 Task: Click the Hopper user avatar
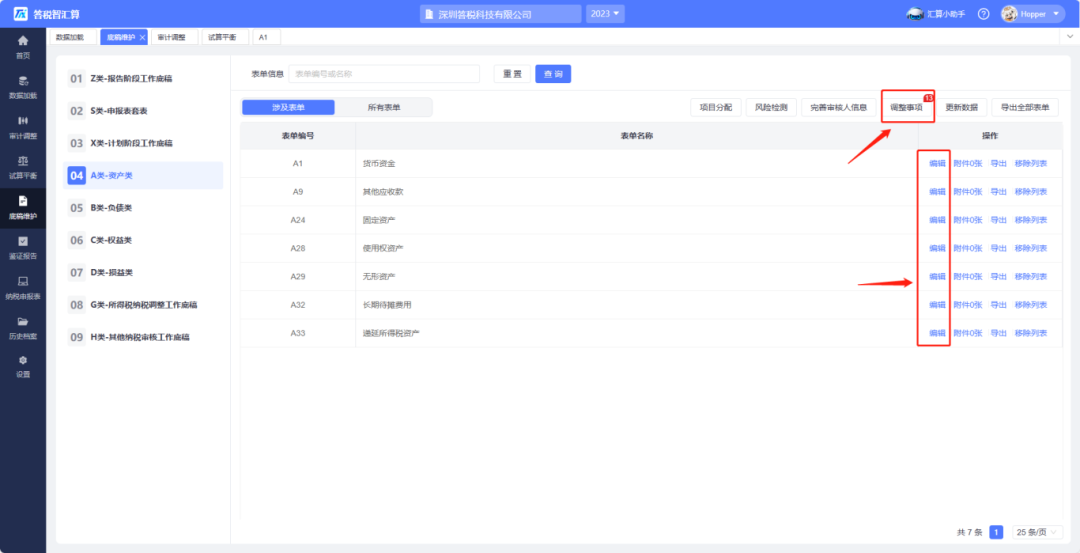click(1009, 14)
